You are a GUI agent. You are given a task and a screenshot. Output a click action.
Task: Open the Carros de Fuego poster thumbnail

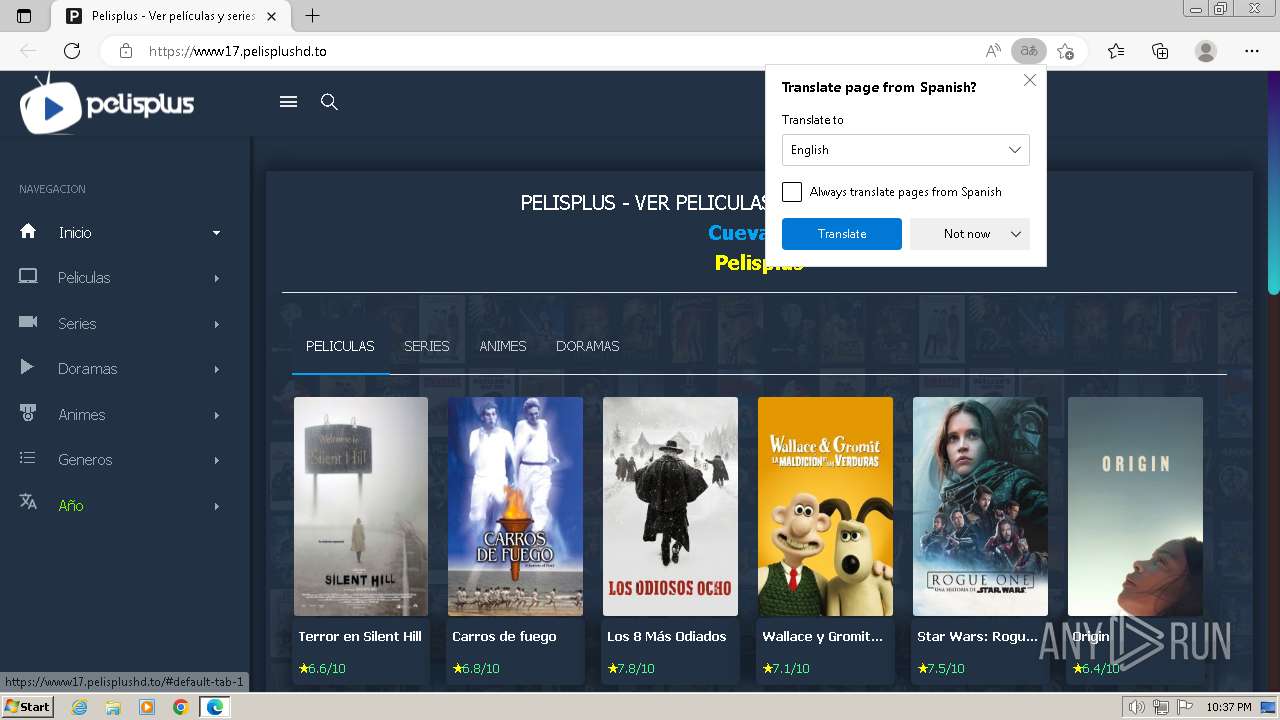(515, 506)
